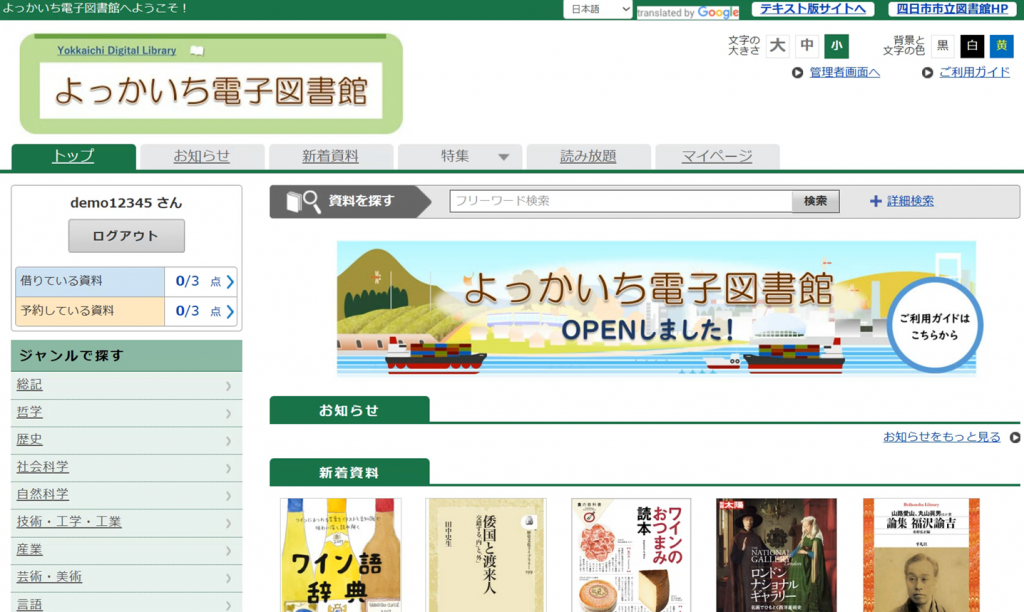
Task: Click the circular ご利用ガイド badge on banner
Action: [933, 326]
